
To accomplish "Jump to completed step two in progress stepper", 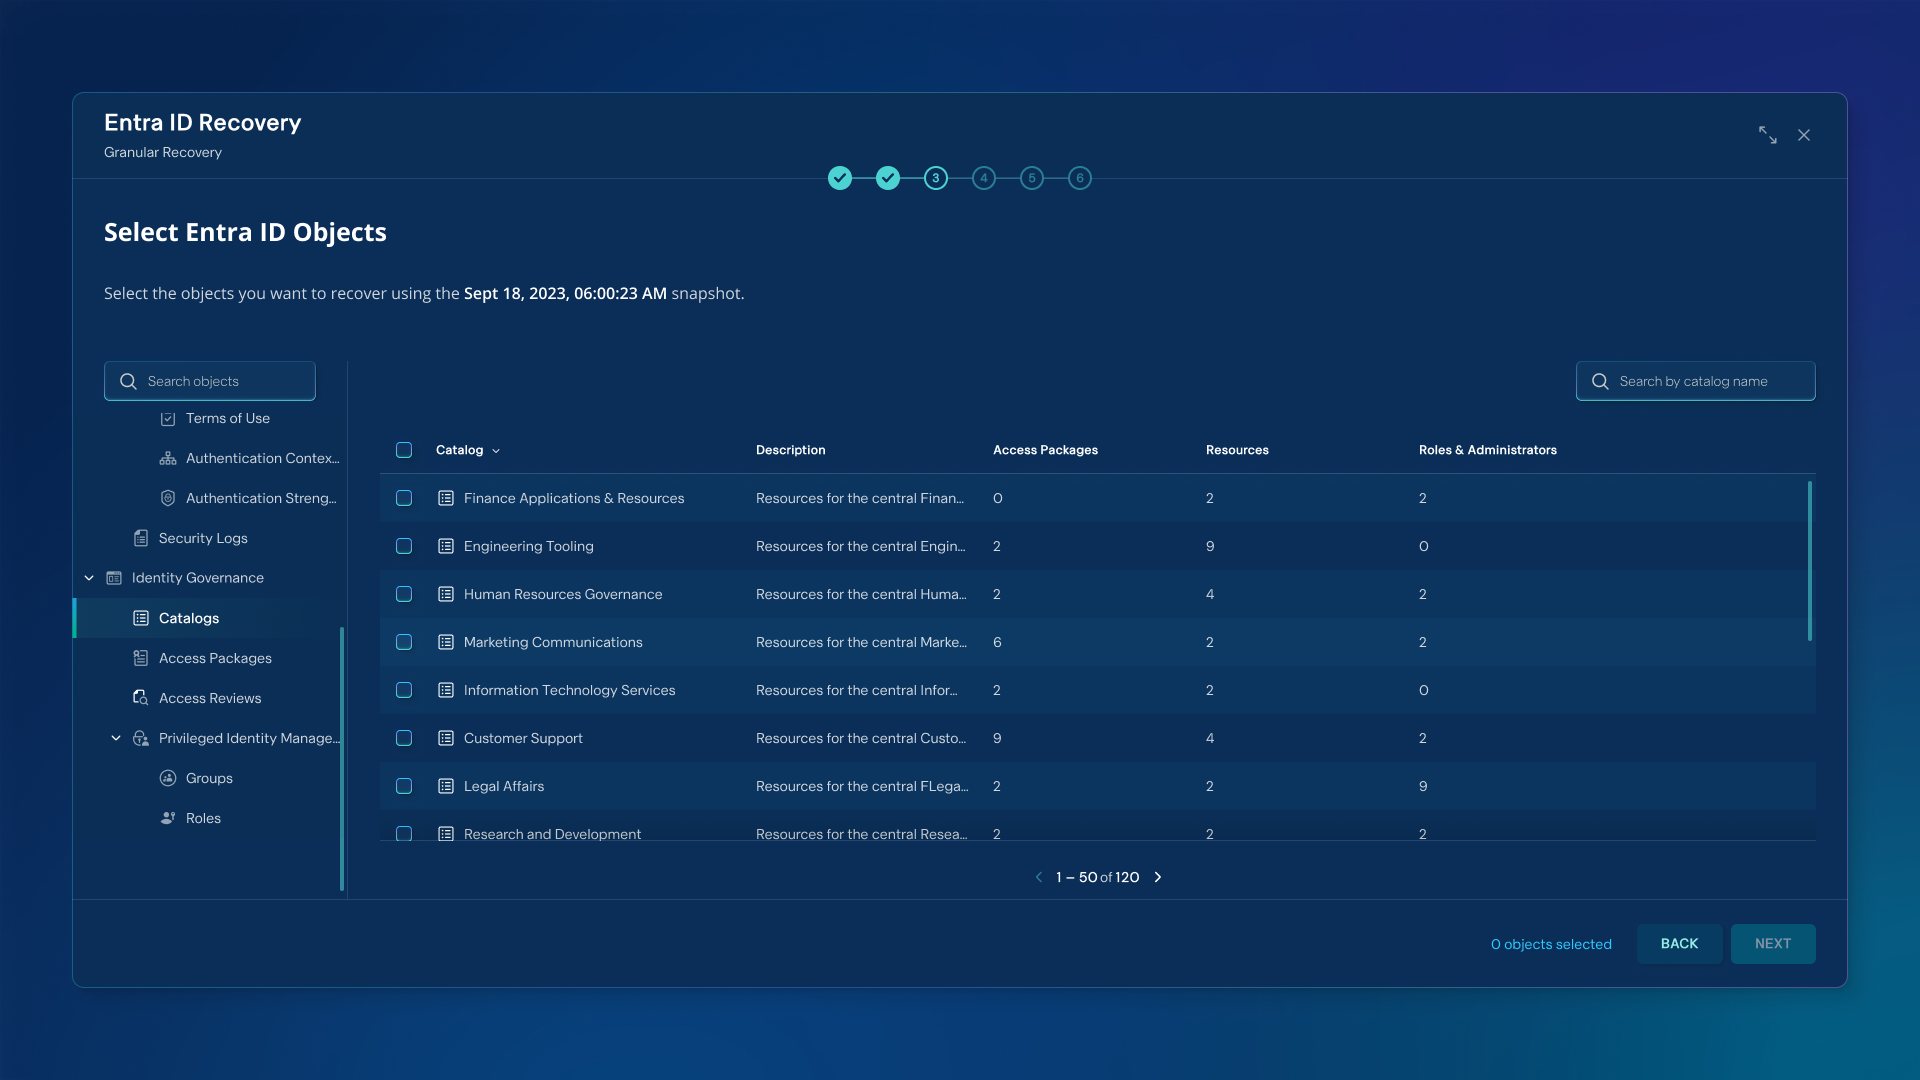I will coord(888,179).
